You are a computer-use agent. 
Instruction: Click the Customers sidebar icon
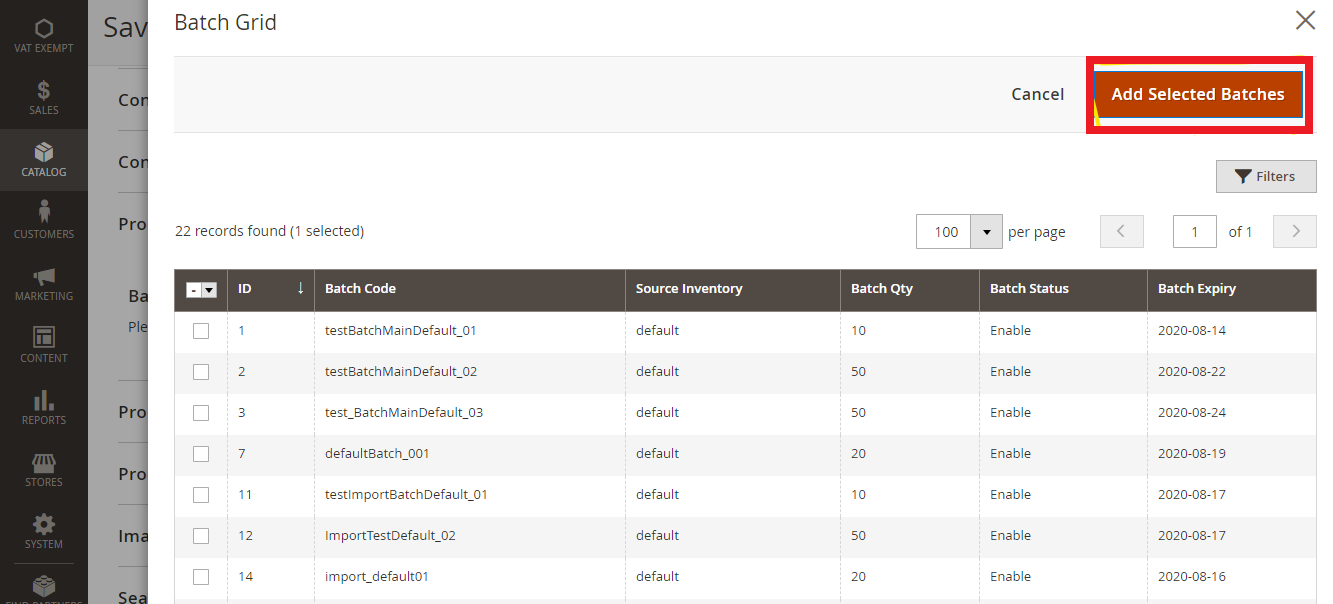click(44, 221)
